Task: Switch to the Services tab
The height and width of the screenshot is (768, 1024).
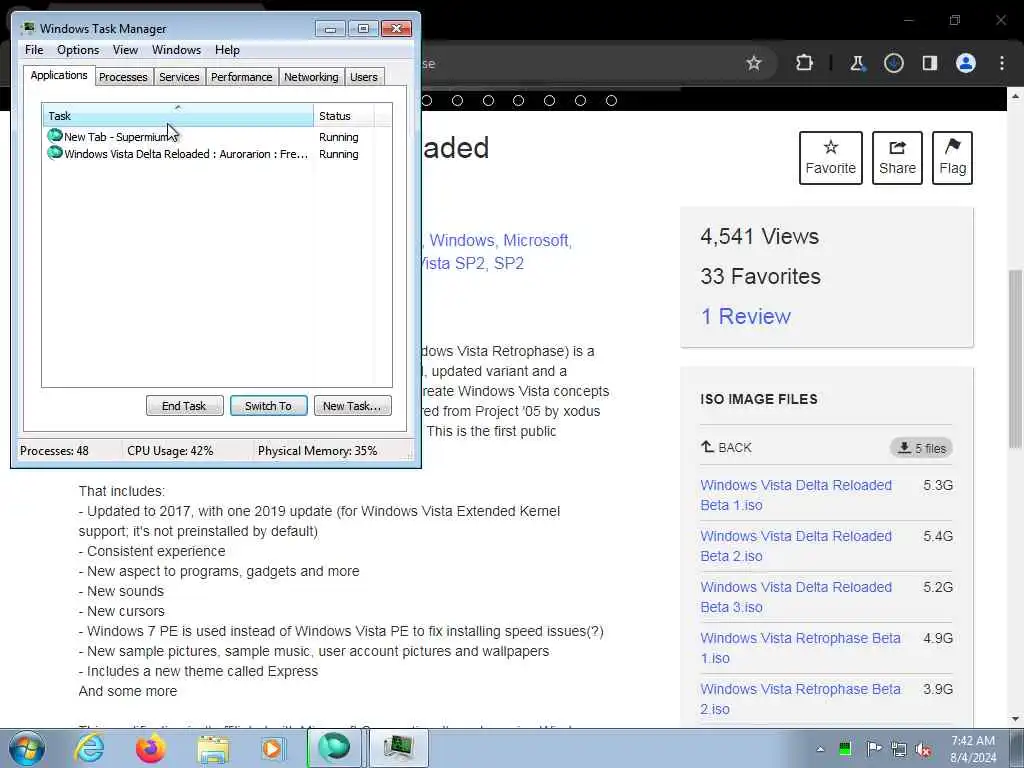Action: point(179,77)
